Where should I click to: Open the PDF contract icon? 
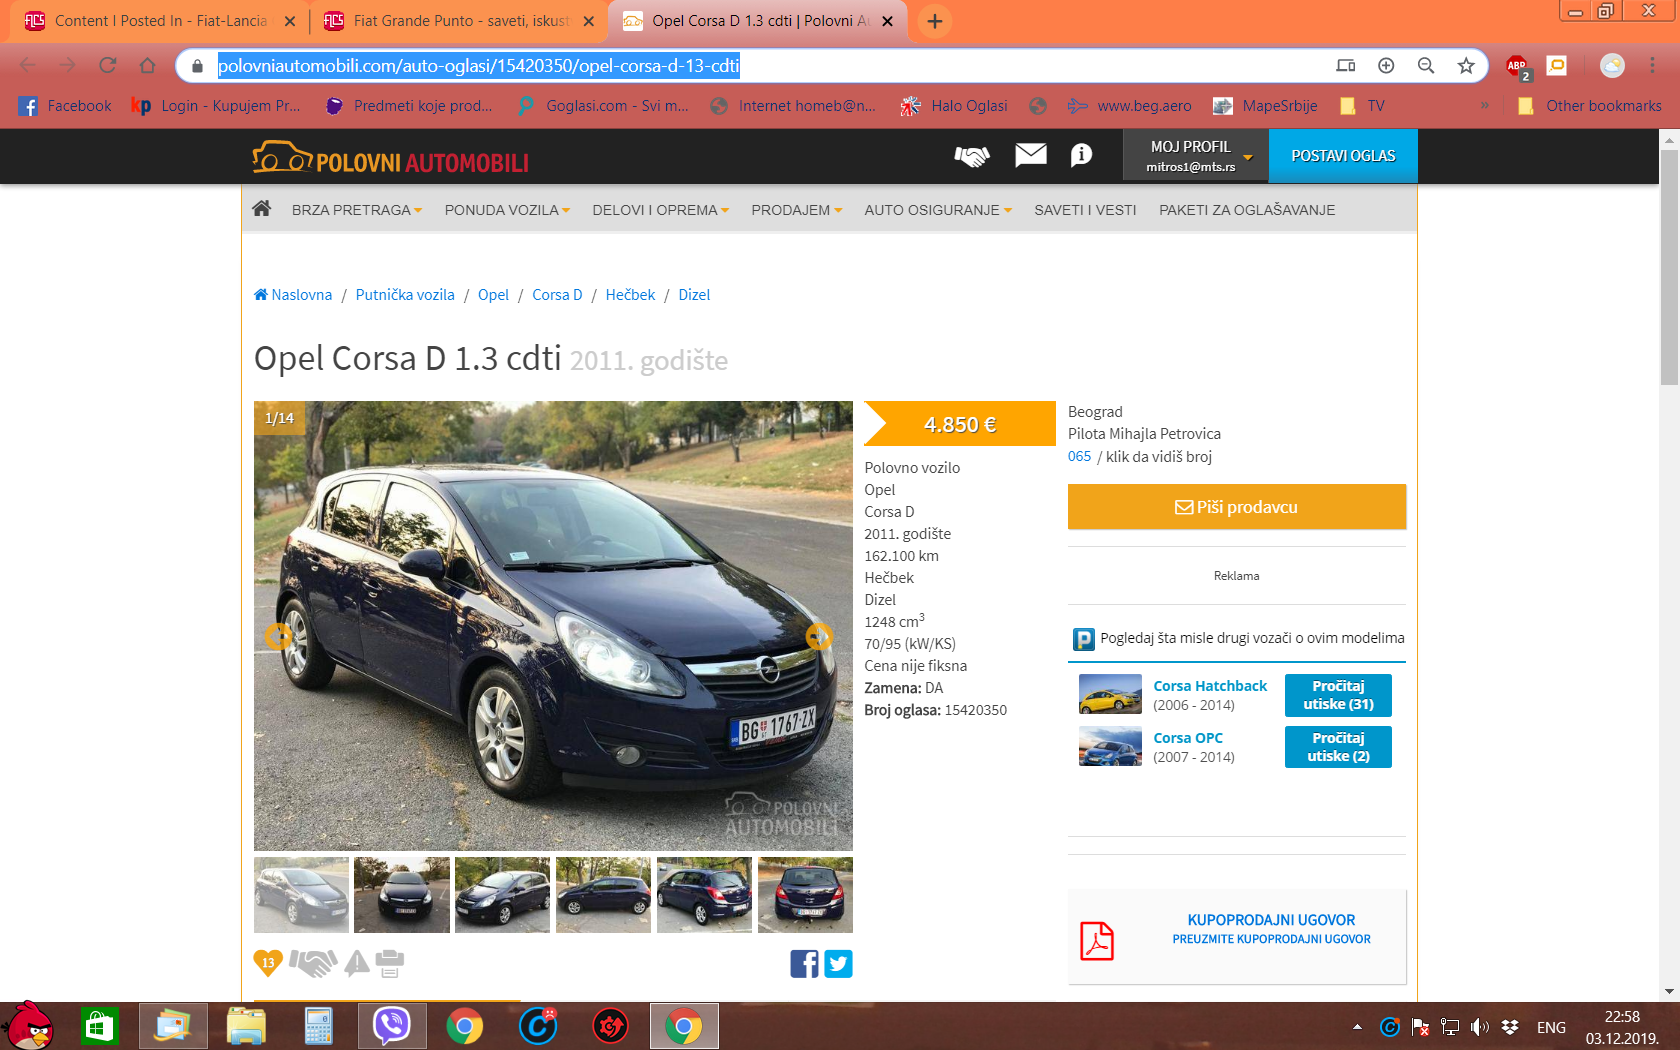tap(1097, 941)
